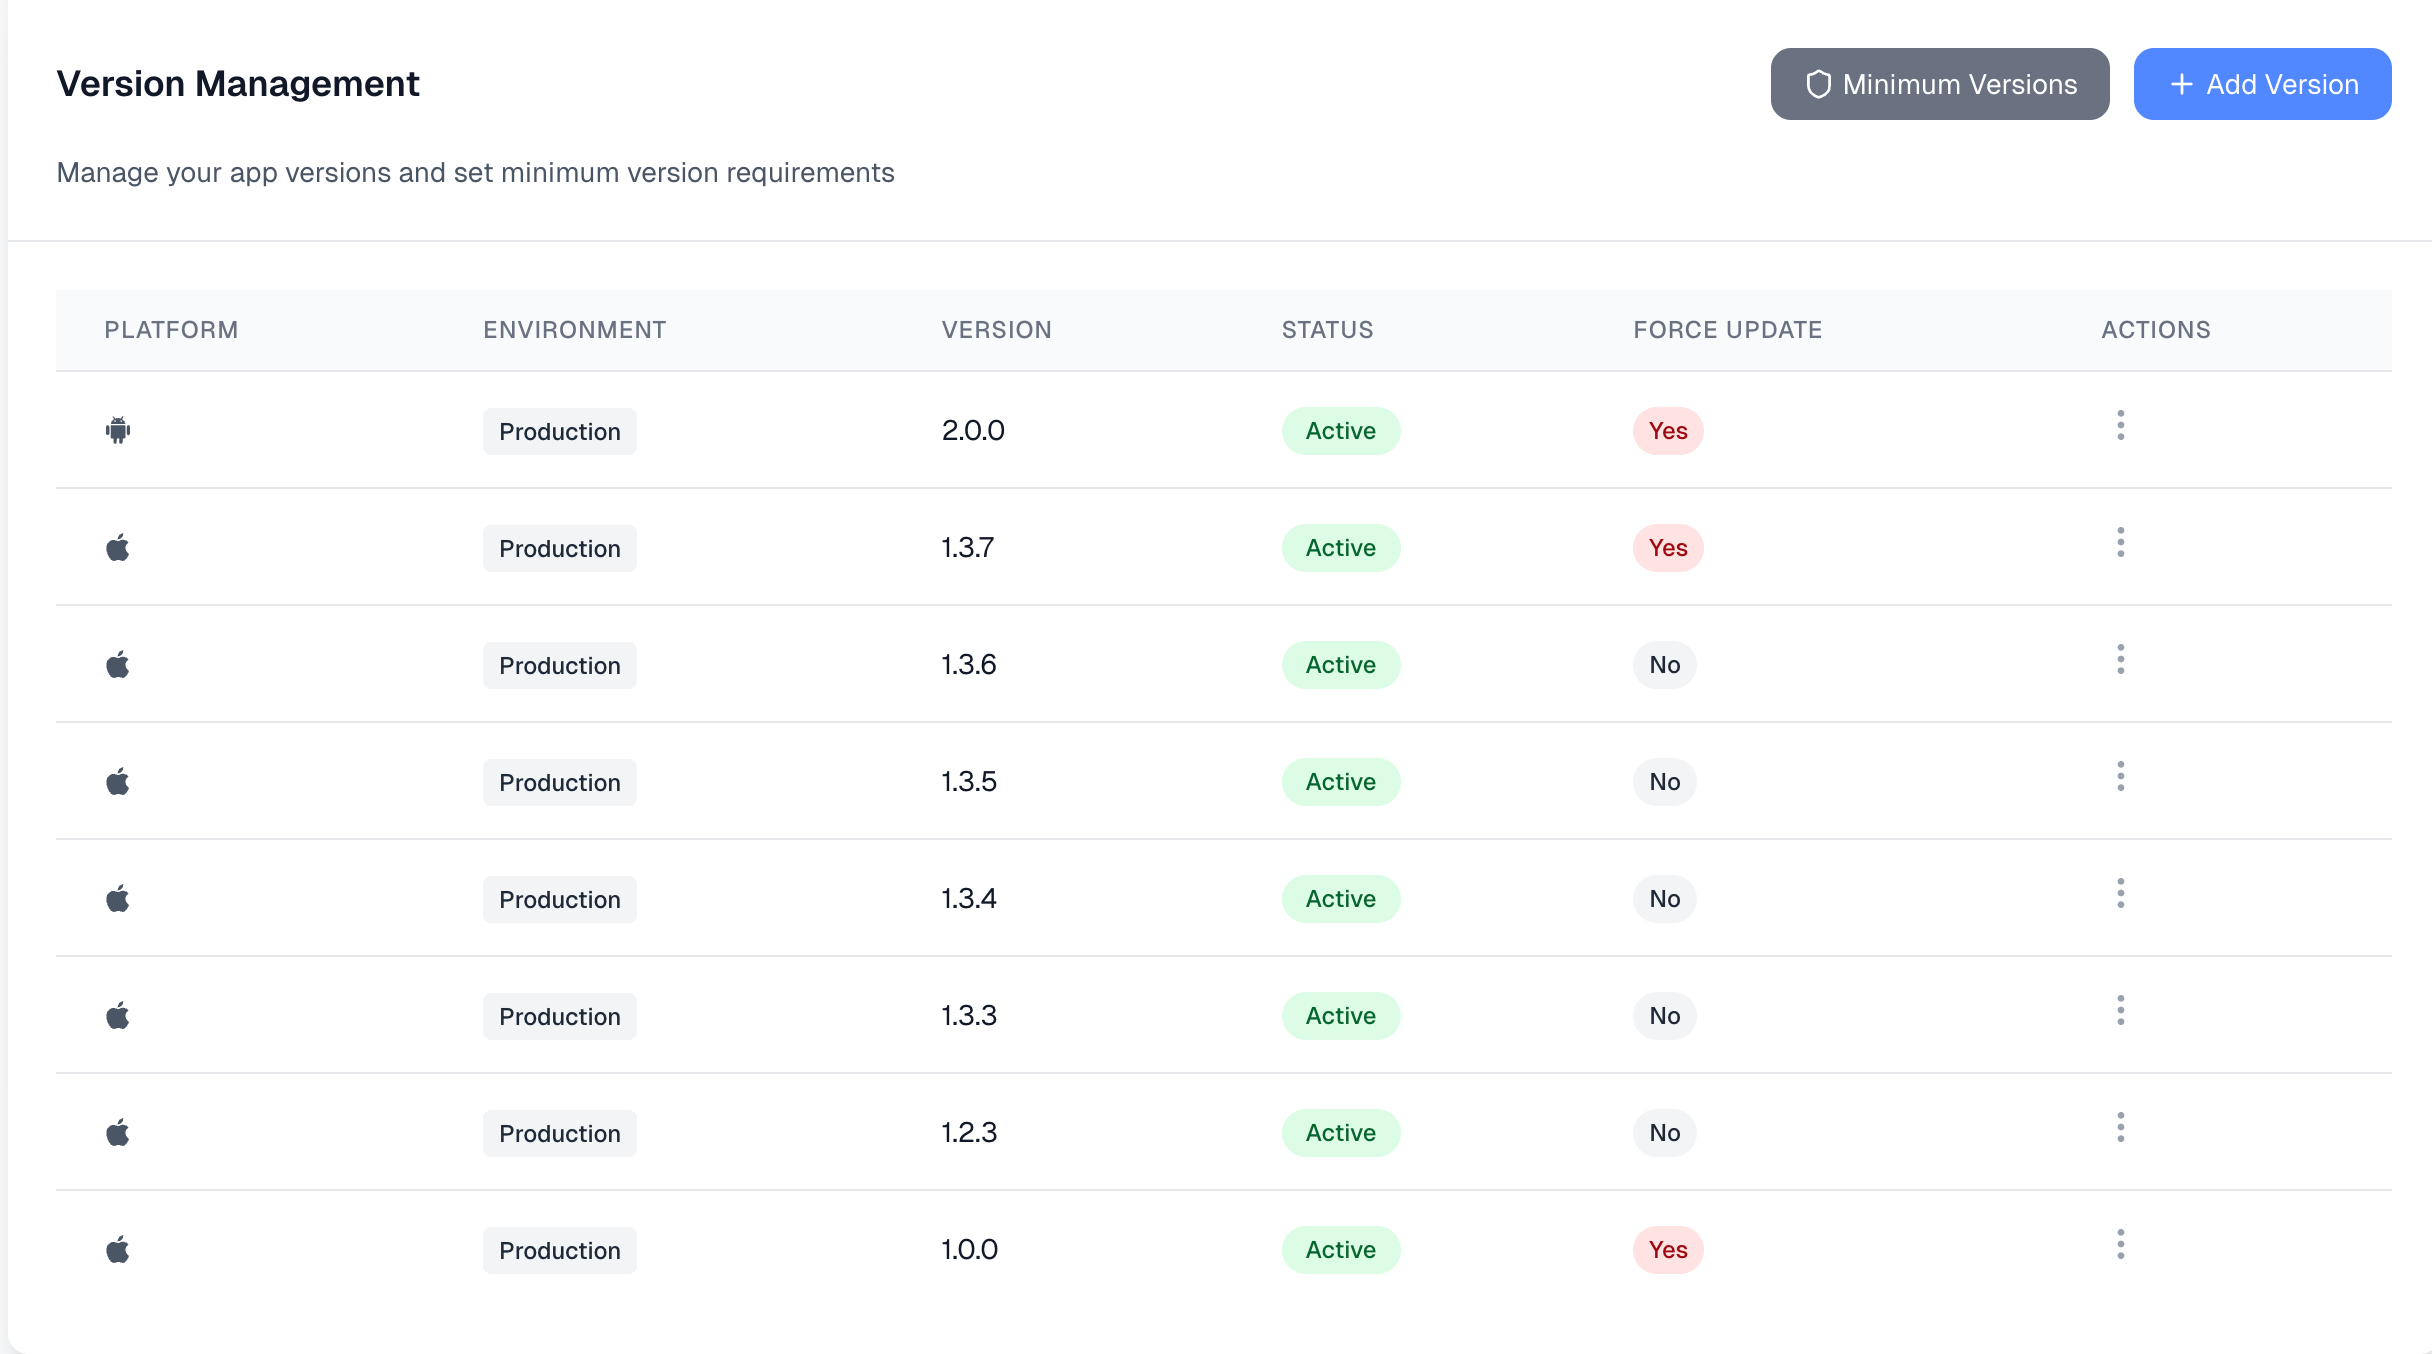Click Apple icon in version 1.3.7 row
The width and height of the screenshot is (2432, 1354).
click(118, 548)
